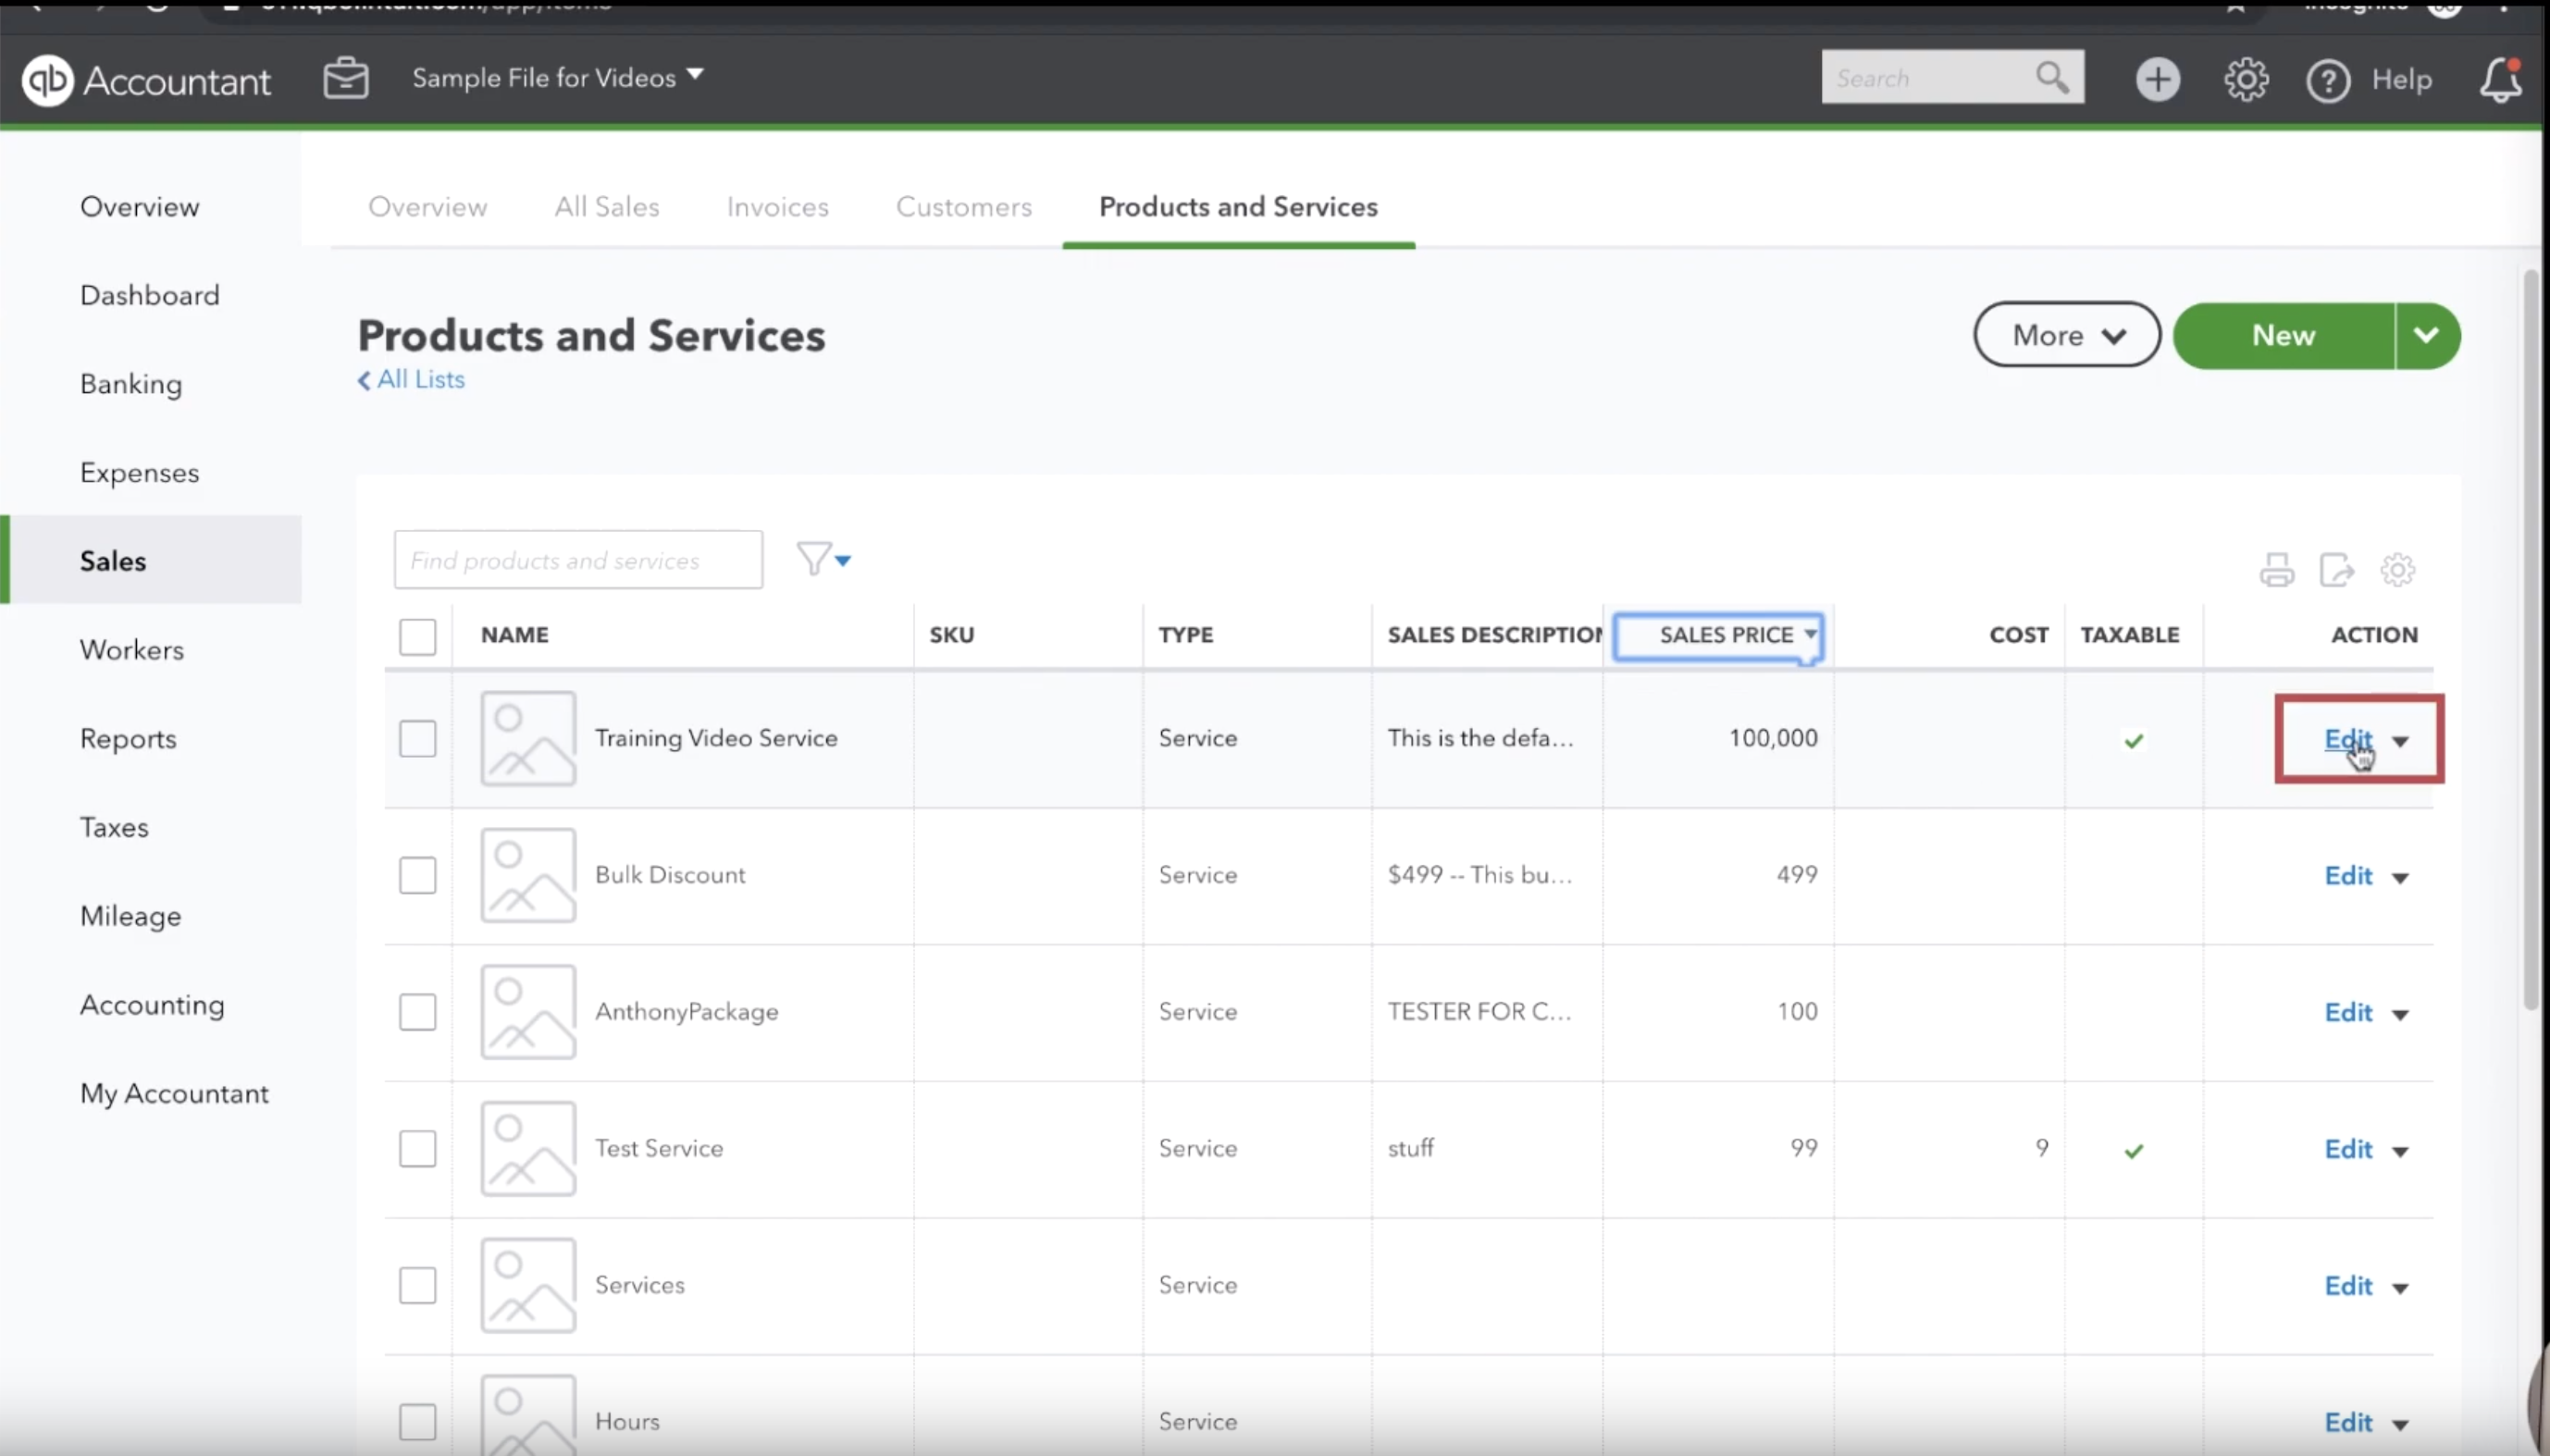The height and width of the screenshot is (1456, 2550).
Task: Click Test Service image placeholder
Action: (528, 1149)
